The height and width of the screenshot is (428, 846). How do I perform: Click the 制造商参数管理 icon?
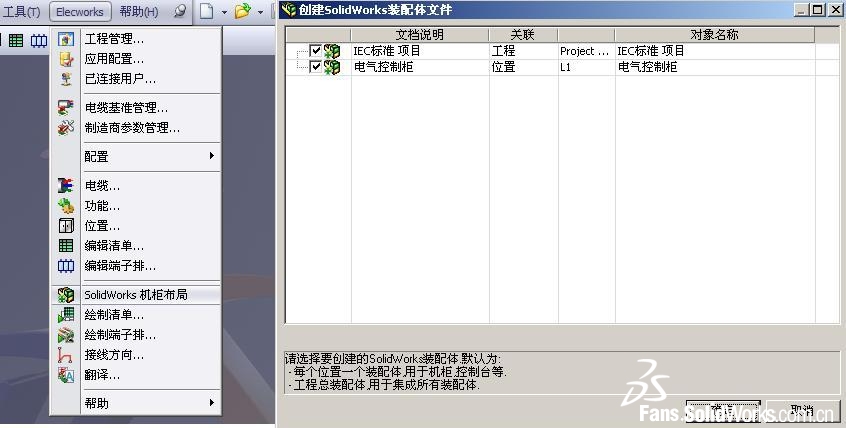[66, 127]
